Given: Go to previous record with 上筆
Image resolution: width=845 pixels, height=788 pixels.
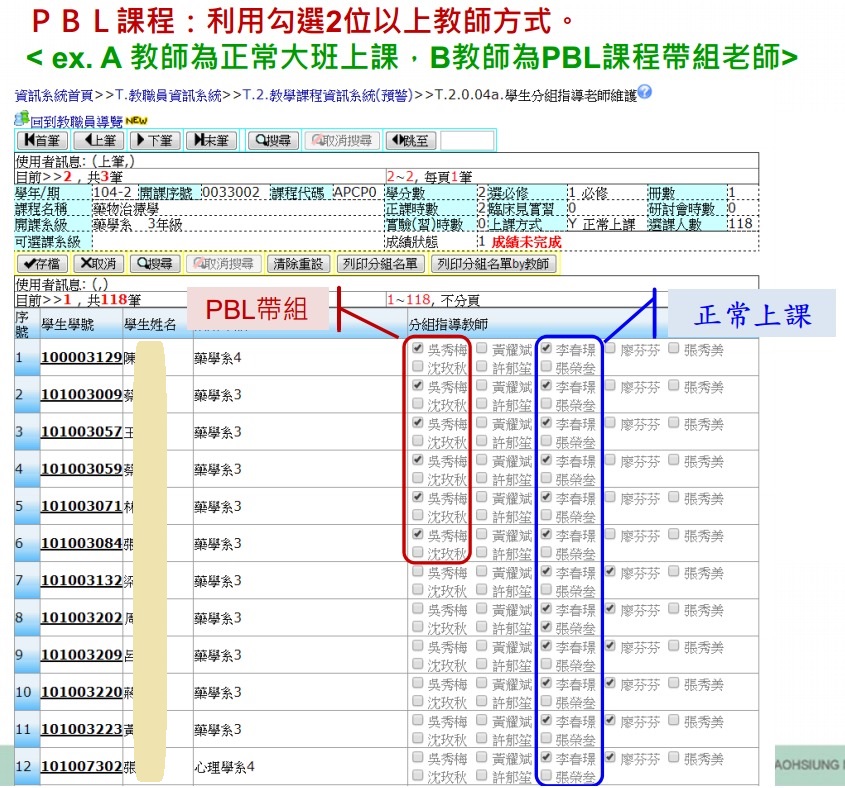Looking at the screenshot, I should 99,141.
